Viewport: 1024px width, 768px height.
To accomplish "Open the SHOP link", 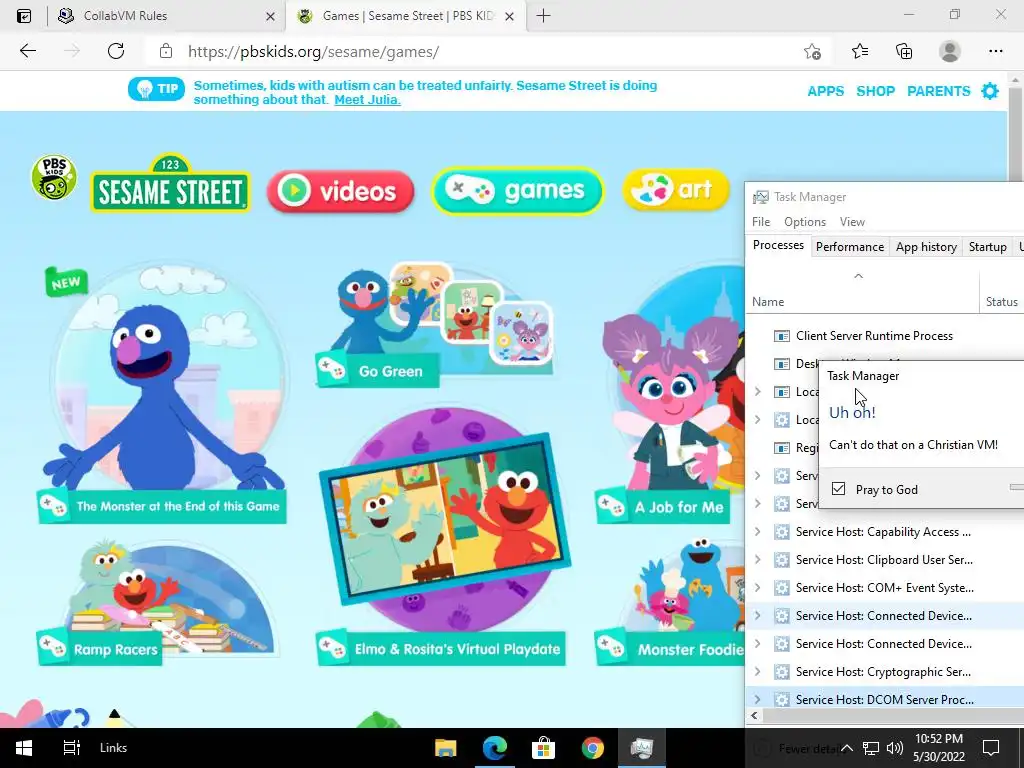I will point(875,91).
